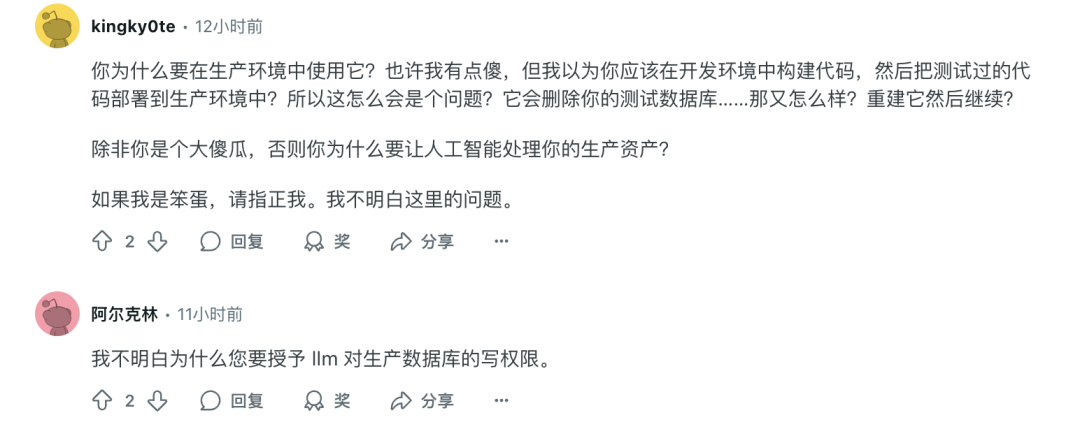The width and height of the screenshot is (1080, 443).
Task: Click 阿尔克林's pink avatar
Action: [57, 314]
